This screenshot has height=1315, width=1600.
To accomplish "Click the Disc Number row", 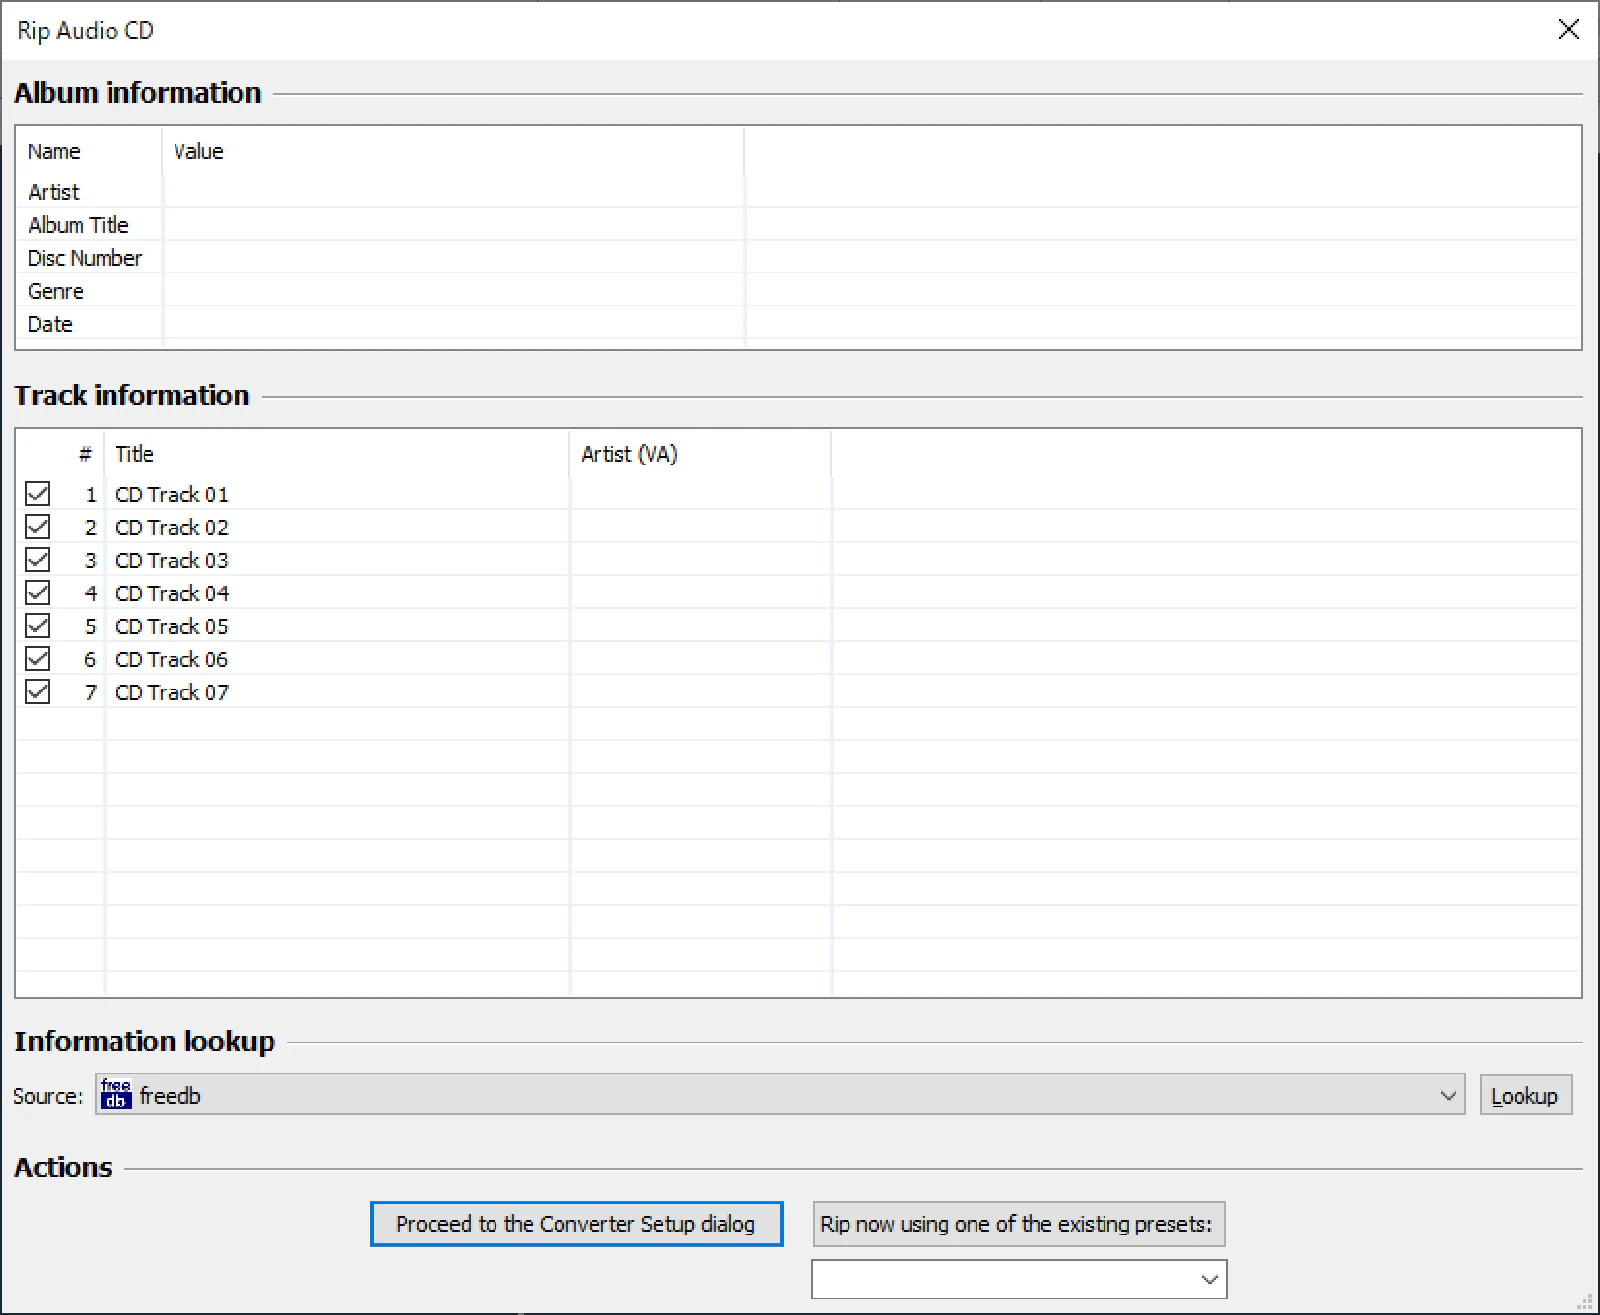I will coord(85,258).
